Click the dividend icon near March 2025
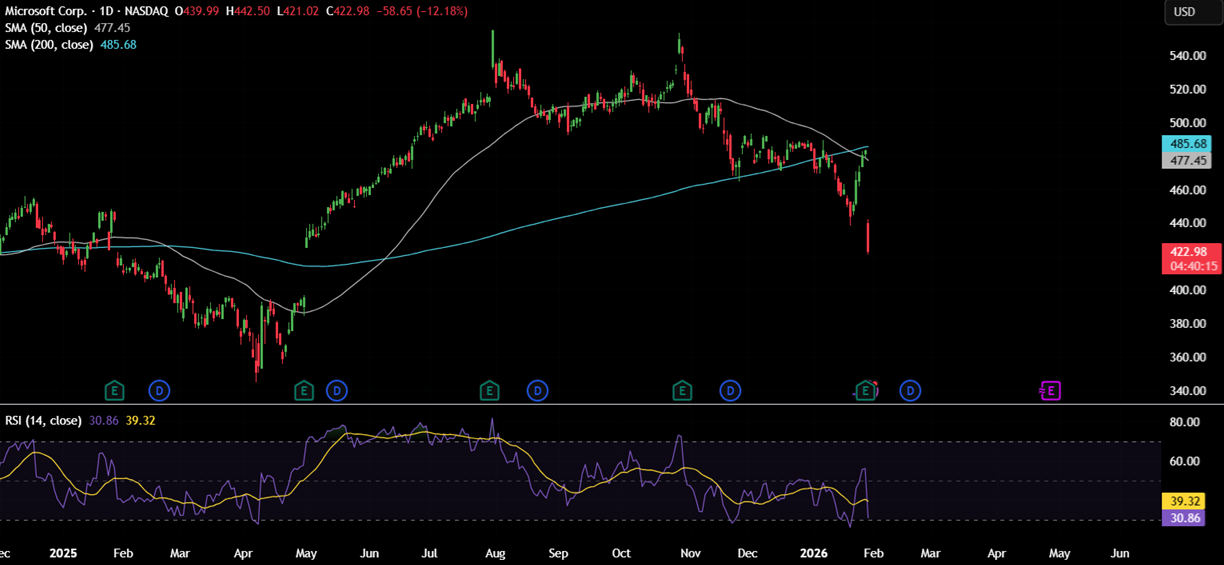The width and height of the screenshot is (1224, 565). tap(159, 390)
